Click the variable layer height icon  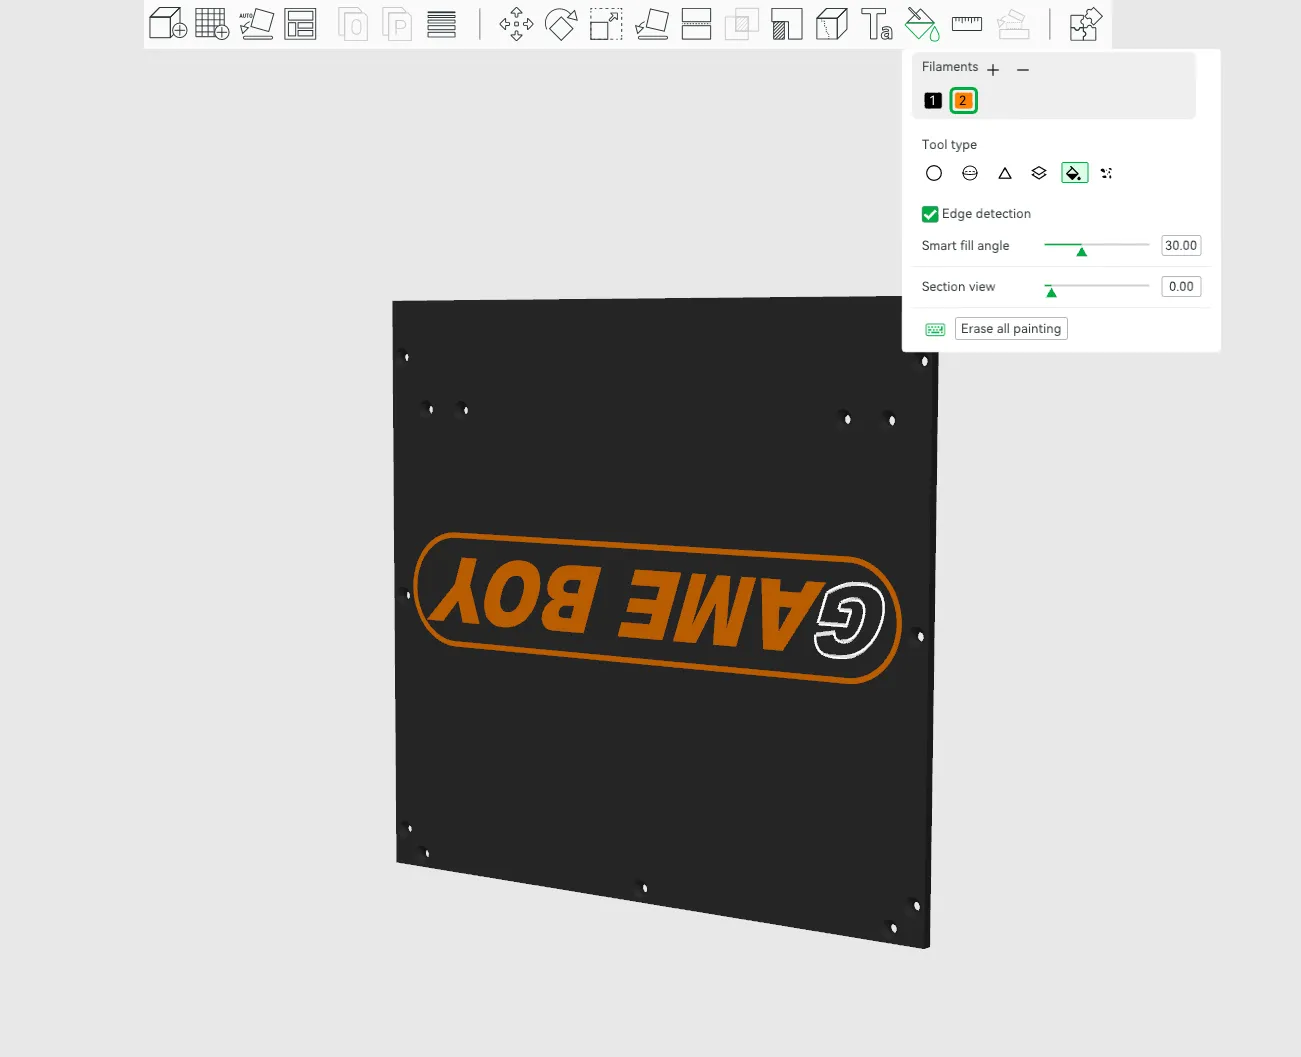tap(441, 23)
